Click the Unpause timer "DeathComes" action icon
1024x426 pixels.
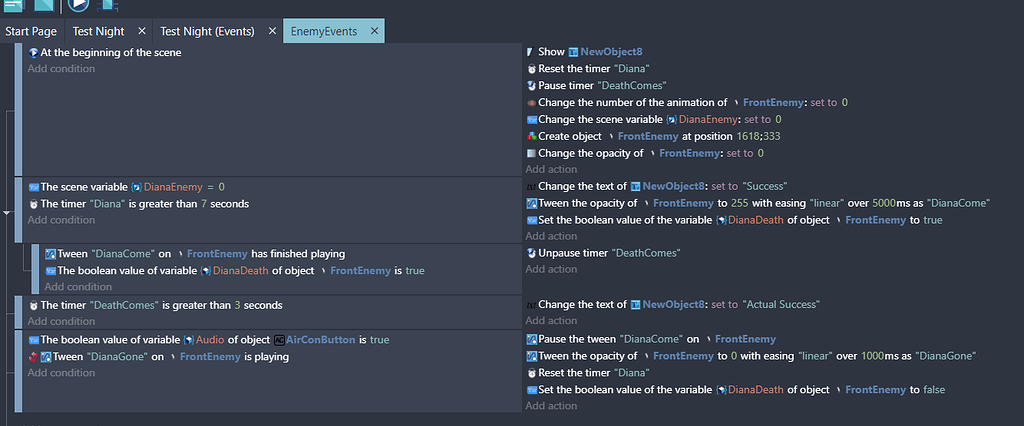531,254
